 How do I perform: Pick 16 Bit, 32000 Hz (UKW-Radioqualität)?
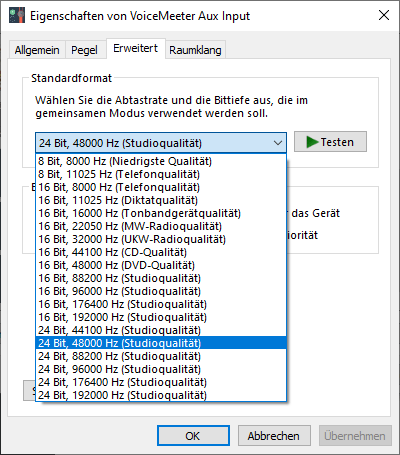(x=161, y=239)
